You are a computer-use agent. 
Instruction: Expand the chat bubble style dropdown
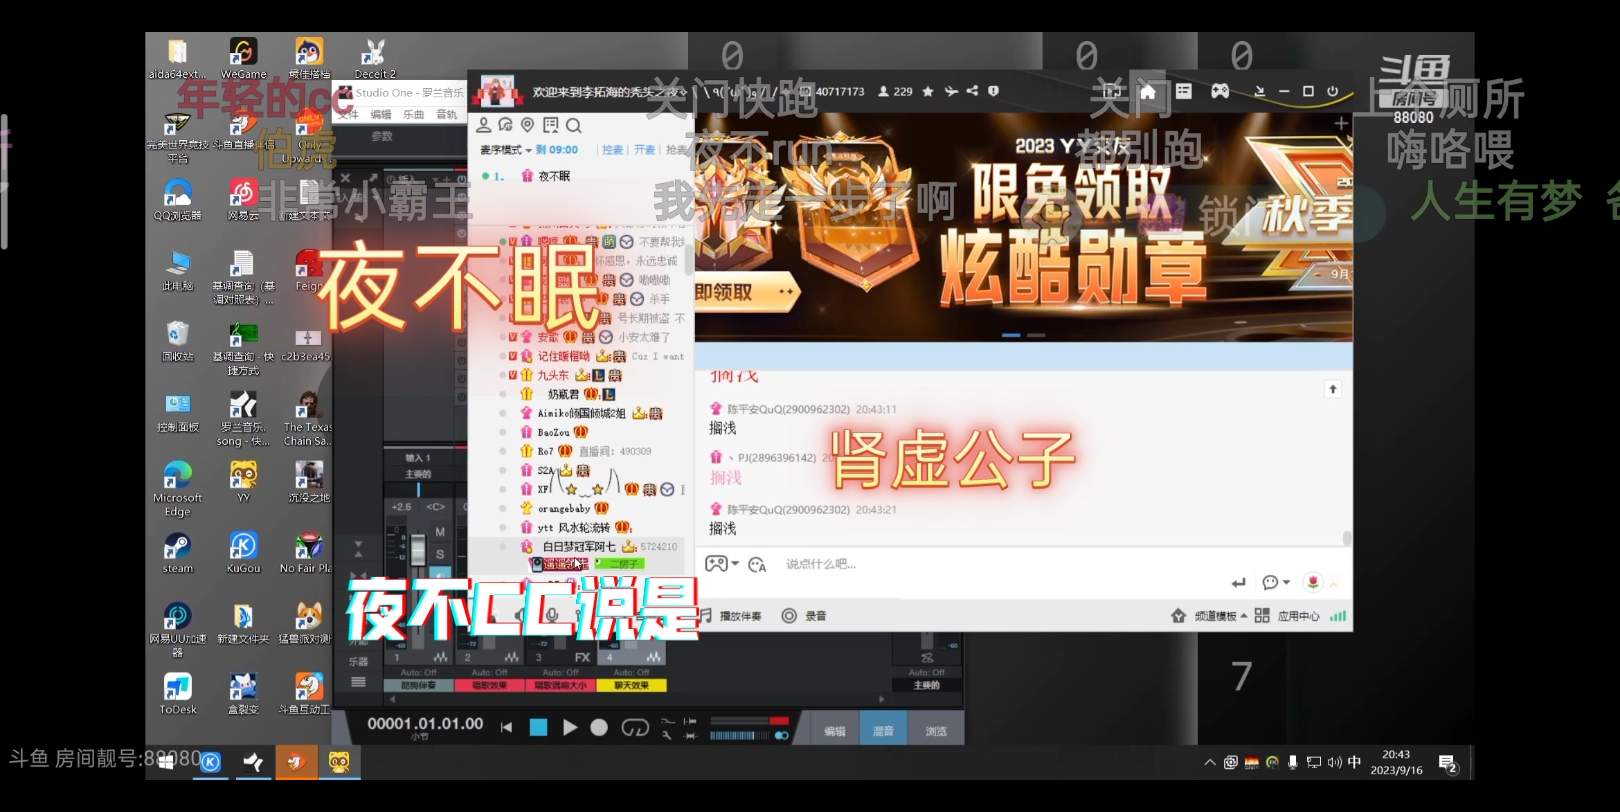[1286, 582]
